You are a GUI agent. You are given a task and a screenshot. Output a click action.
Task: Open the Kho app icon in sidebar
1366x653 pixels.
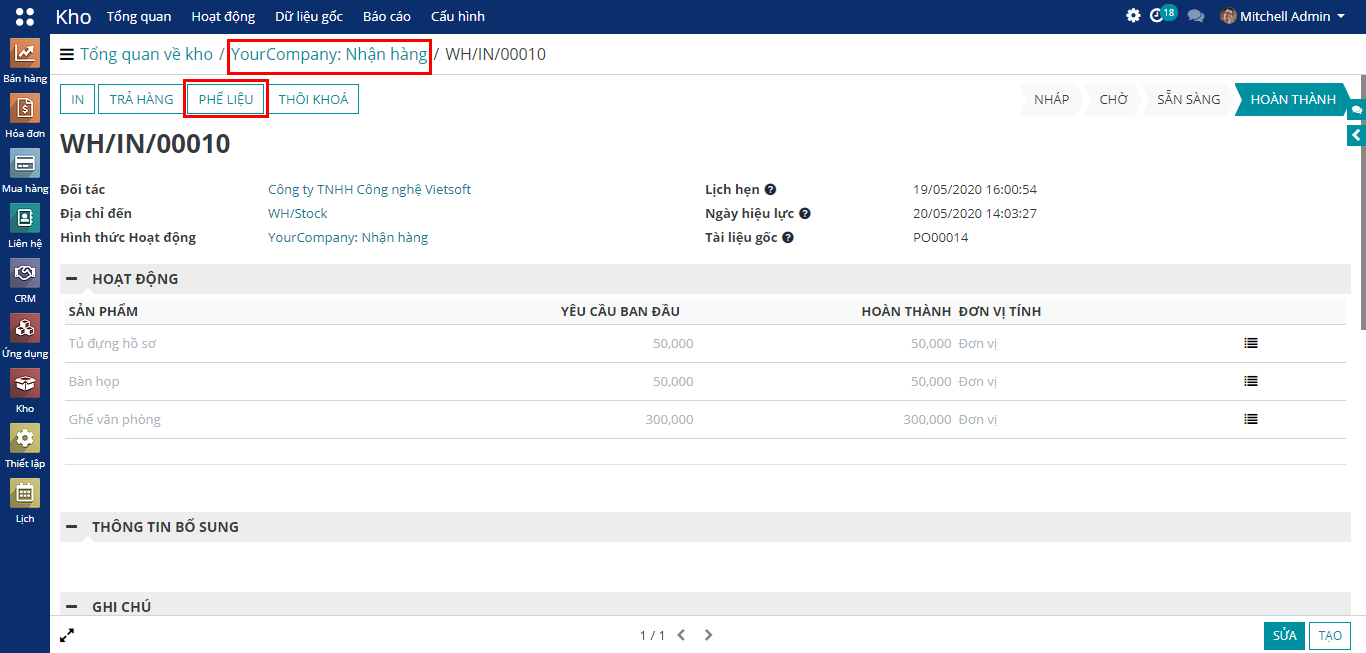pyautogui.click(x=25, y=384)
